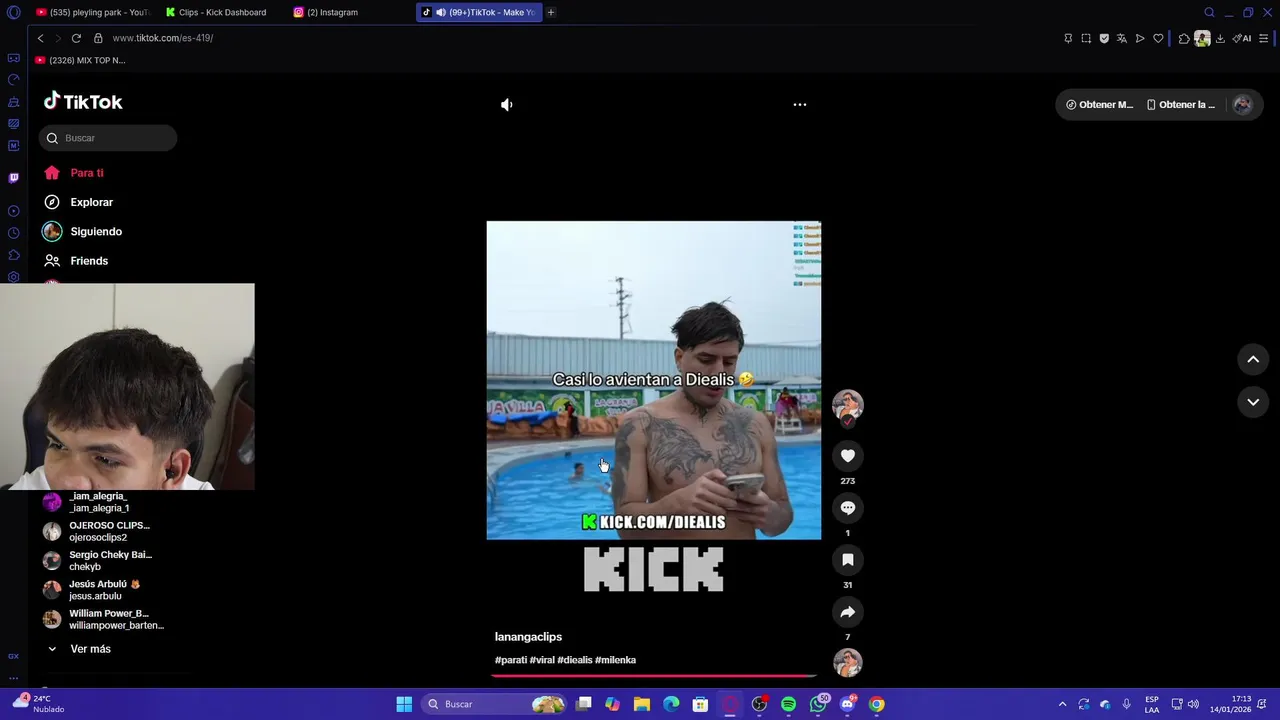1280x720 pixels.
Task: Seek on the video progress bar
Action: (654, 676)
